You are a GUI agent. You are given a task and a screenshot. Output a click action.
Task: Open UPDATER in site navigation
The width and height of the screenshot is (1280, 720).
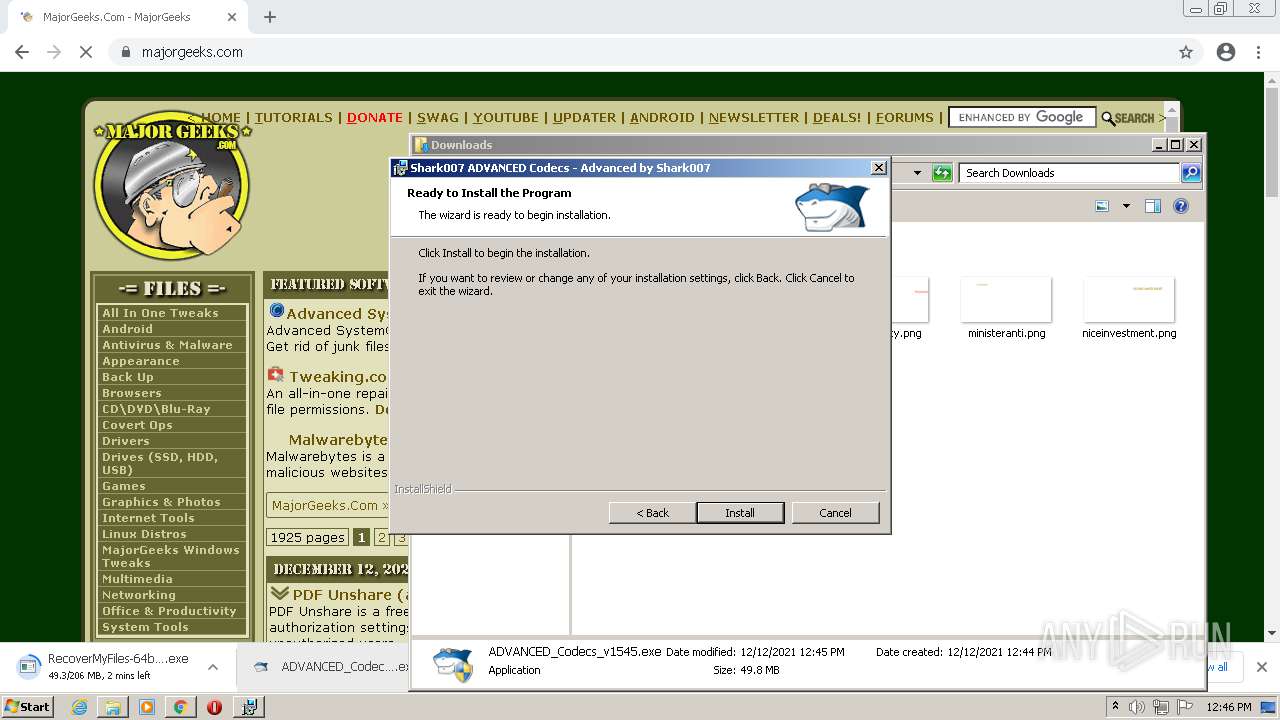584,117
